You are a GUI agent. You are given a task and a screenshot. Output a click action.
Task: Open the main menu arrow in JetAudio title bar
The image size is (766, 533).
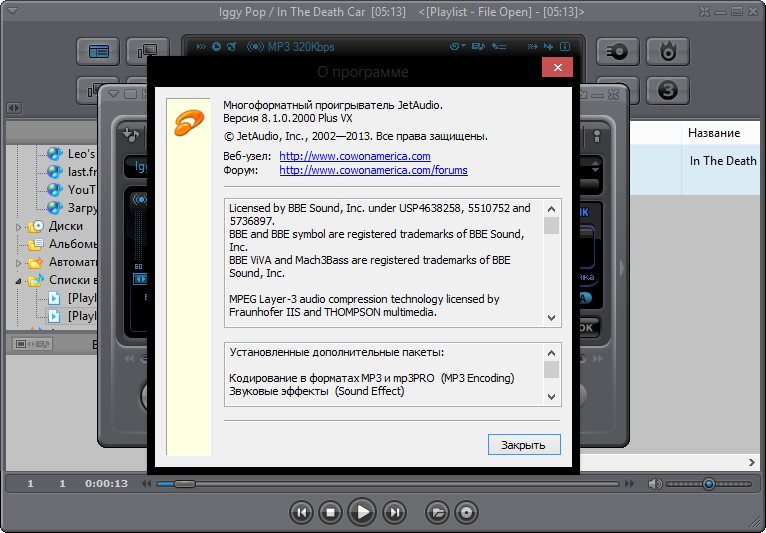click(x=13, y=10)
